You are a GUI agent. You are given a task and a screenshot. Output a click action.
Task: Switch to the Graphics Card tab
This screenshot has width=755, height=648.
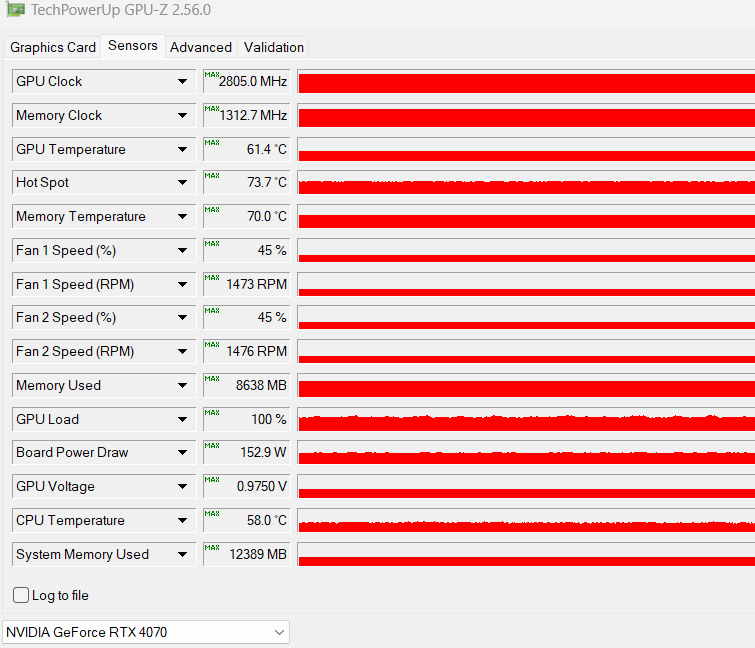pos(53,47)
